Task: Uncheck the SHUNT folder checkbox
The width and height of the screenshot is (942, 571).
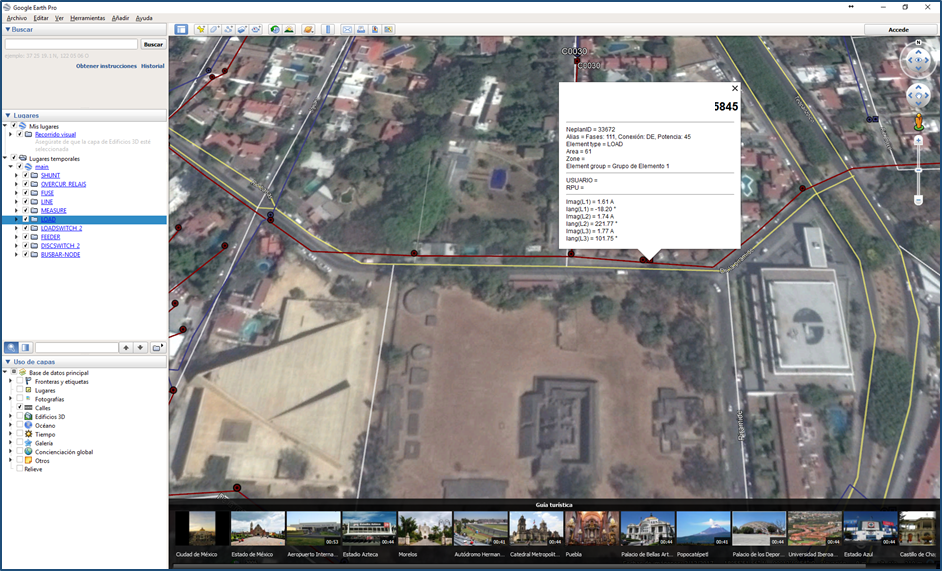Action: click(25, 176)
